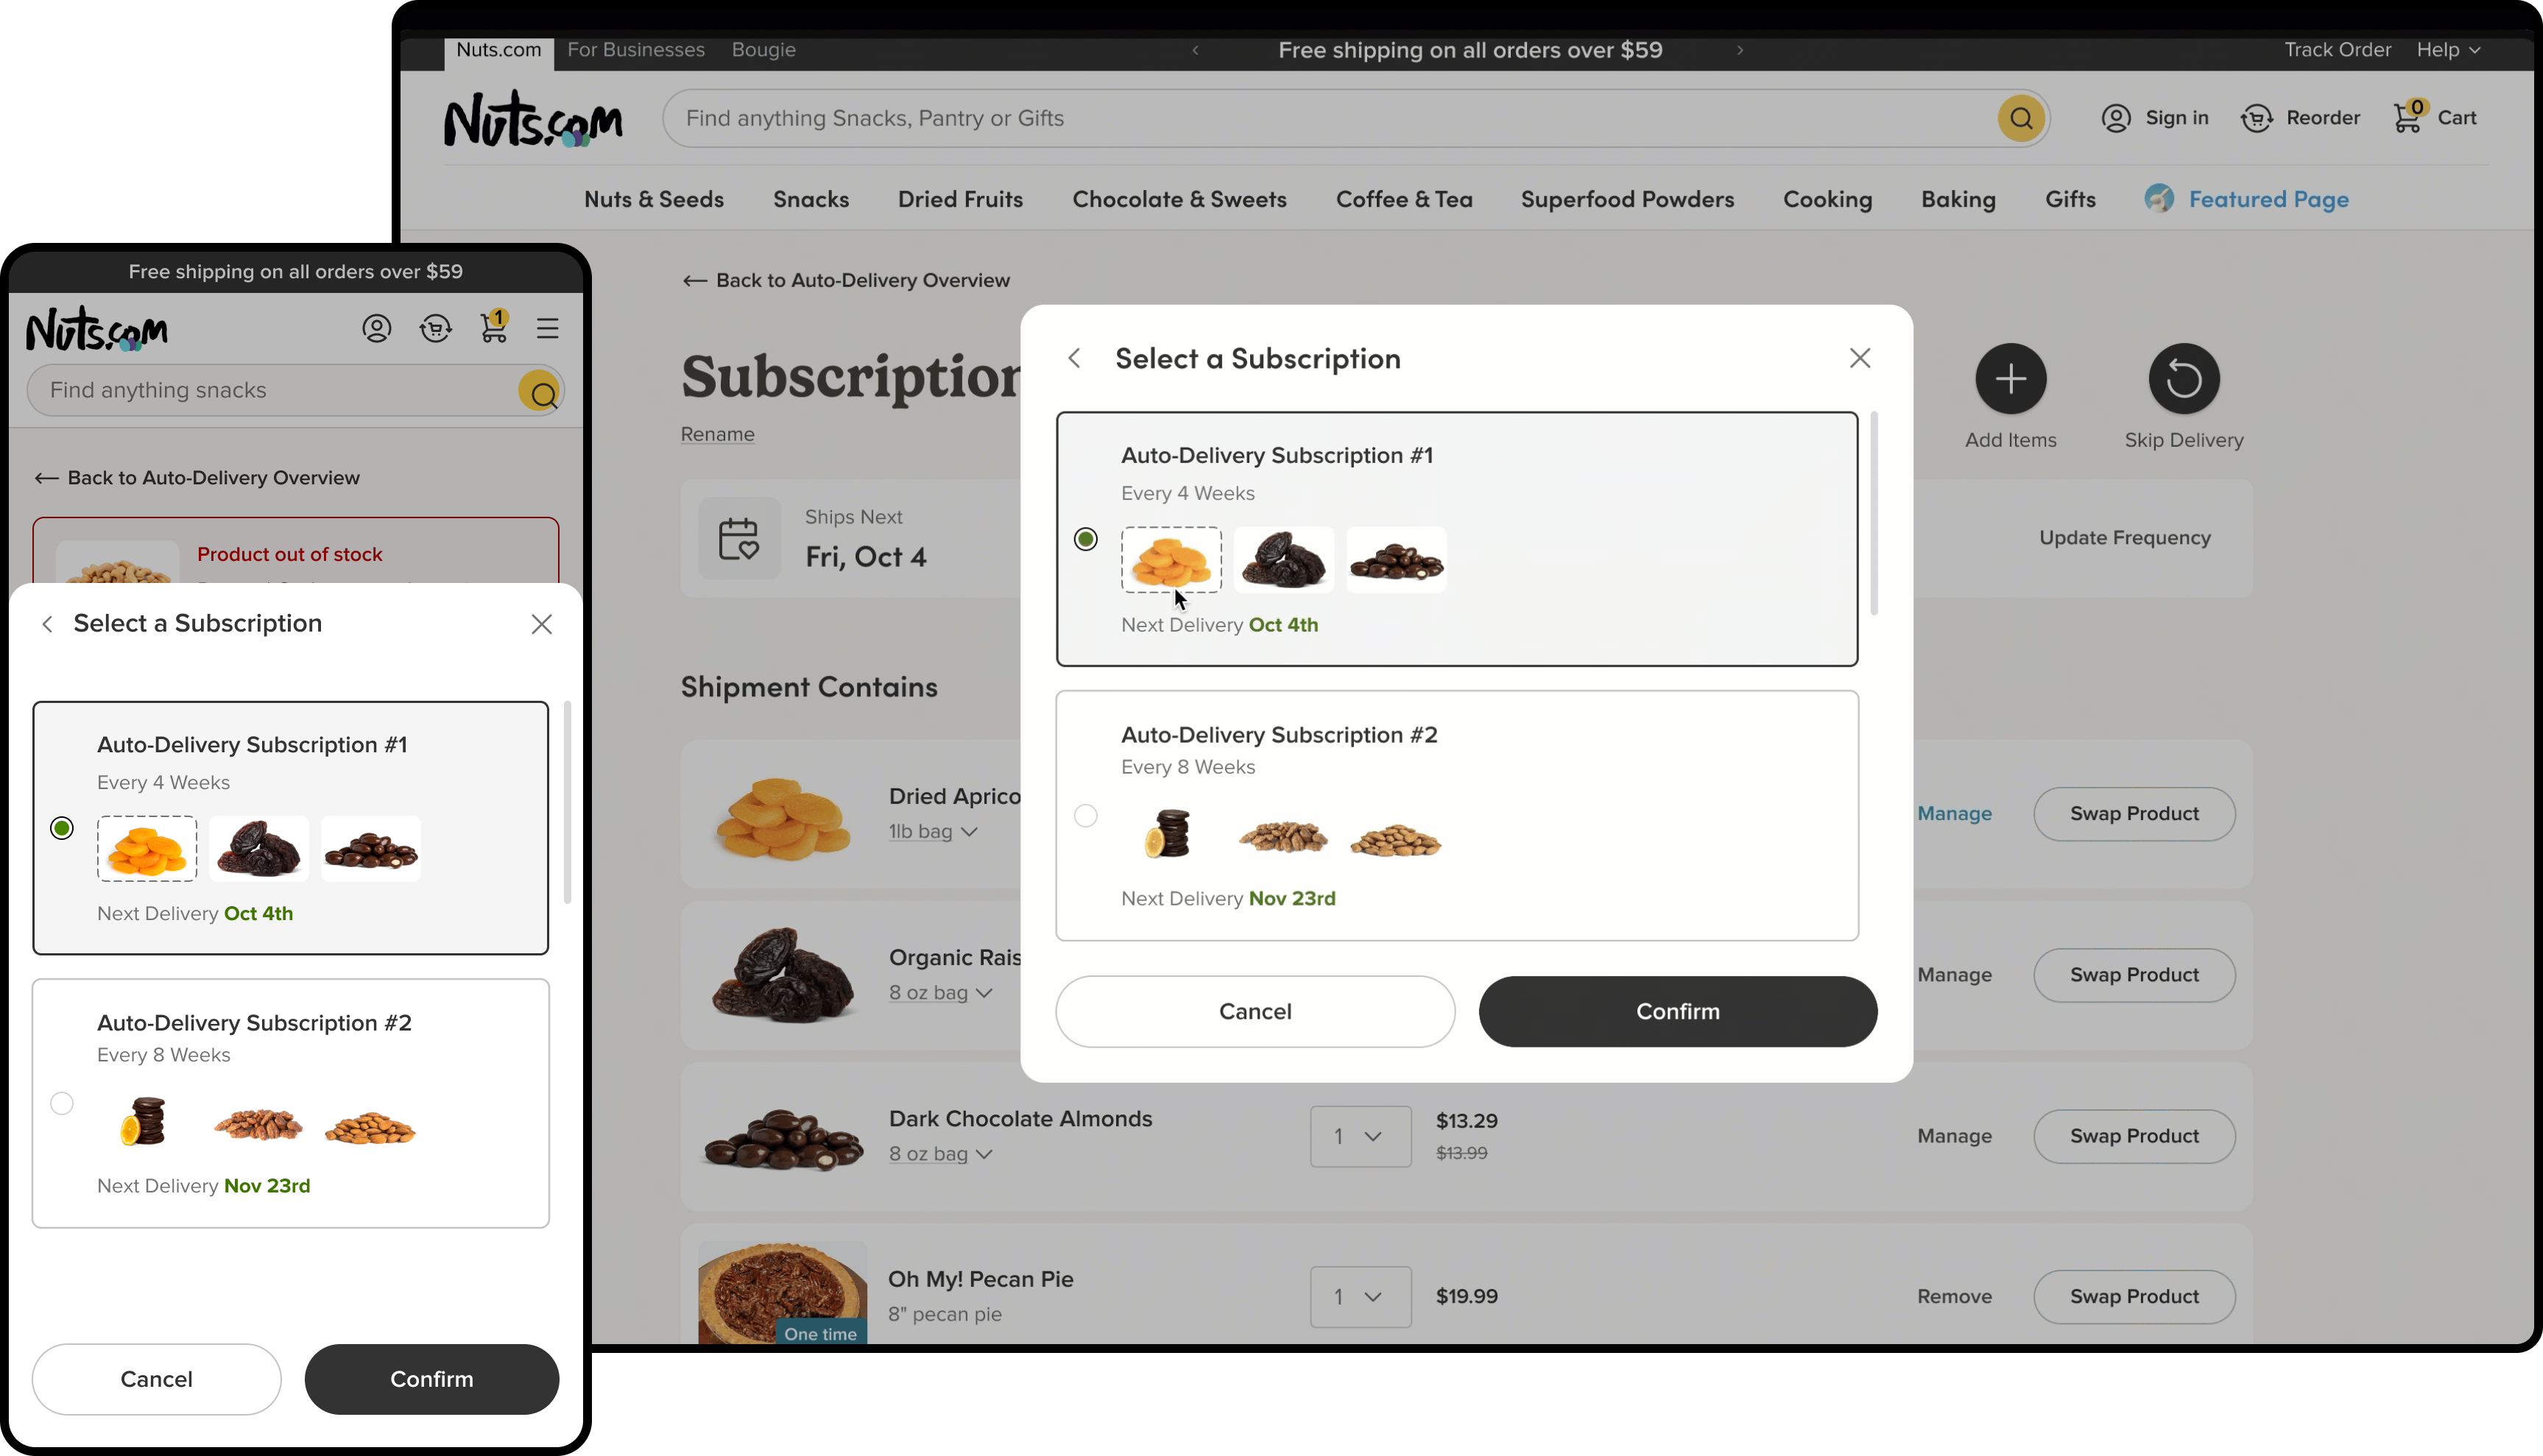Screen dimensions: 2543x1456
Task: Open the Baking menu
Action: (x=1958, y=199)
